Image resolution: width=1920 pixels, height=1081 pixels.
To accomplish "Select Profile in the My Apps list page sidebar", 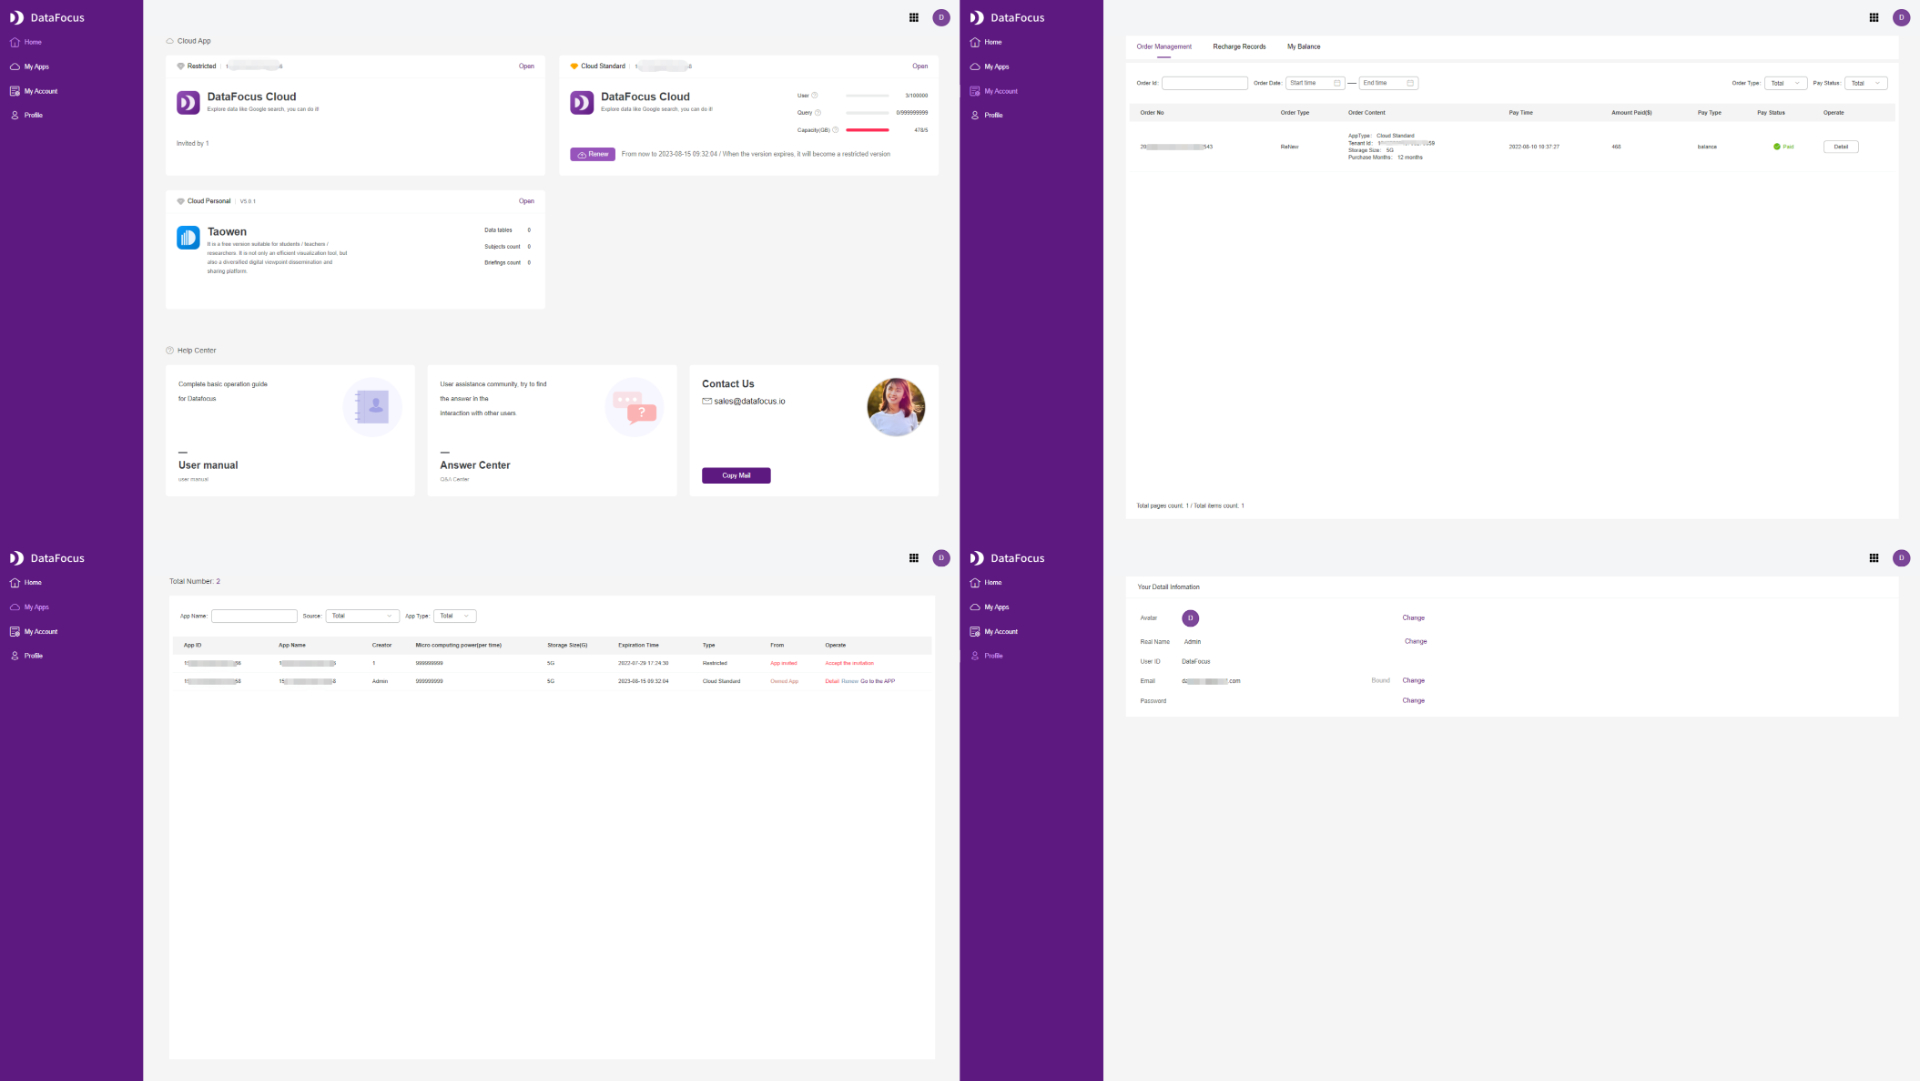I will (27, 656).
